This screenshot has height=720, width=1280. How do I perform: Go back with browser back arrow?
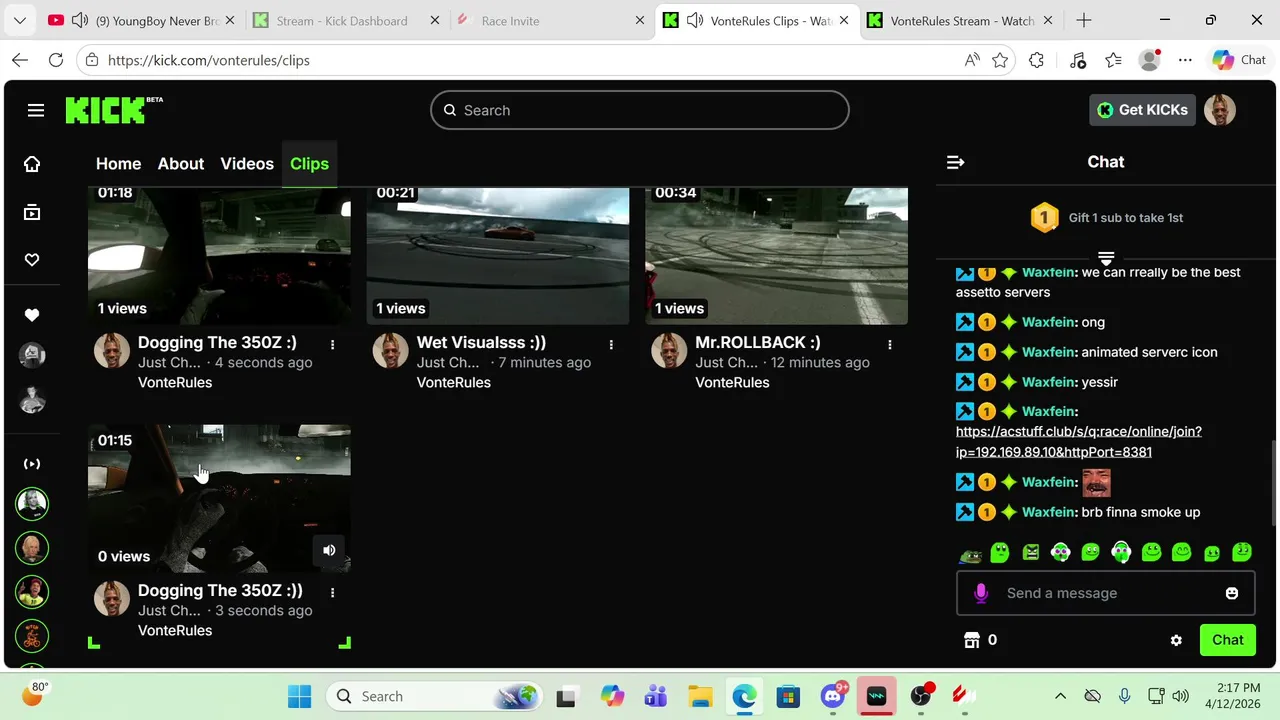[20, 60]
